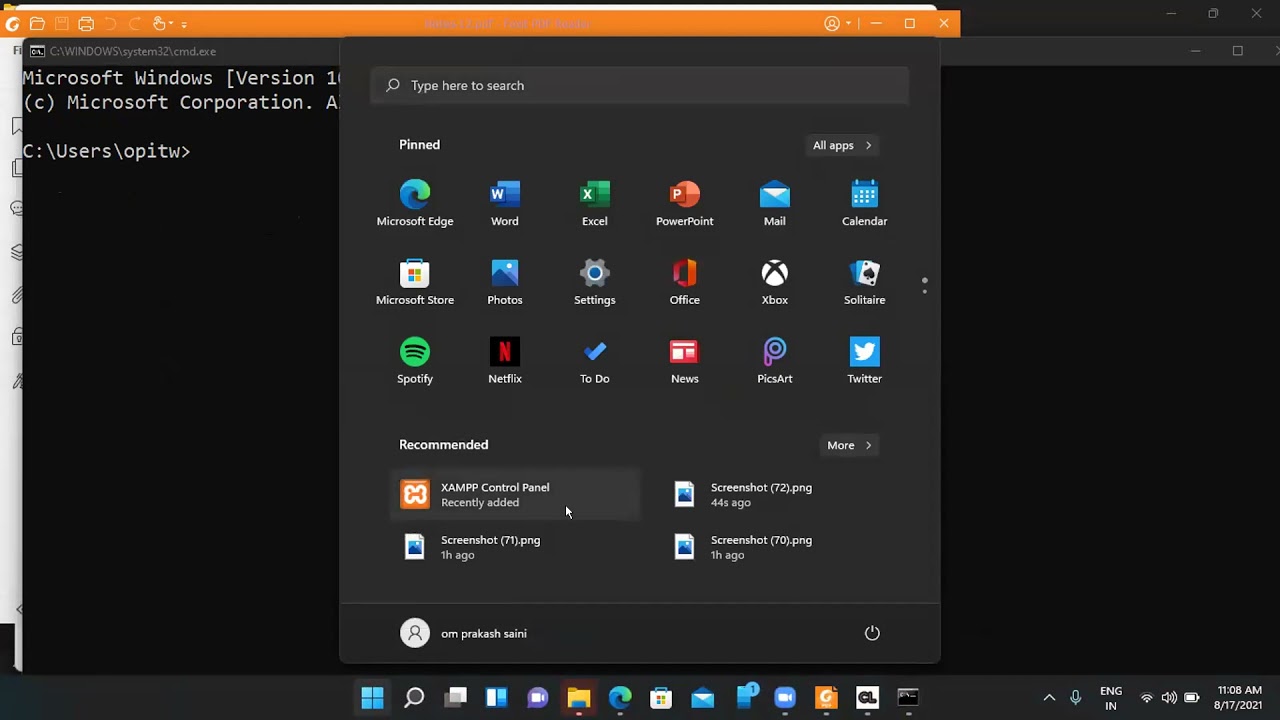Click the cmd.exe window title bar
Screen dimensions: 1280x720
(180, 51)
